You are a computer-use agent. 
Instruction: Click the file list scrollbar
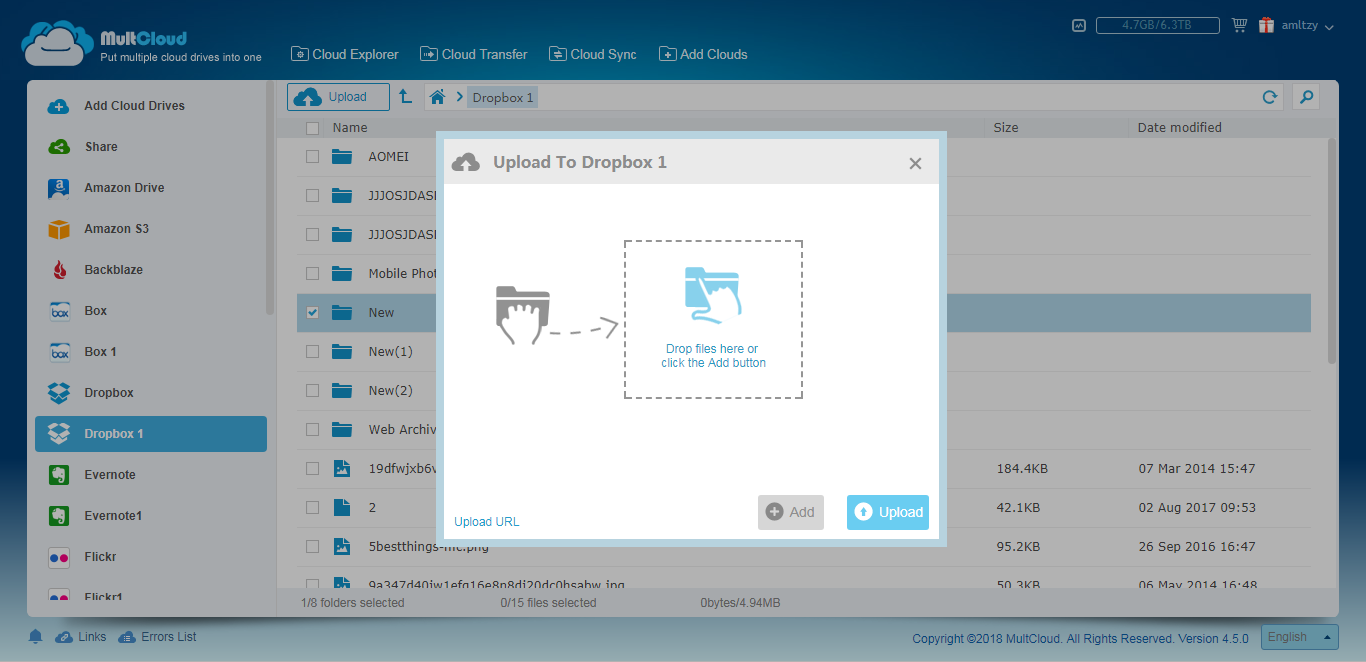tap(1331, 250)
